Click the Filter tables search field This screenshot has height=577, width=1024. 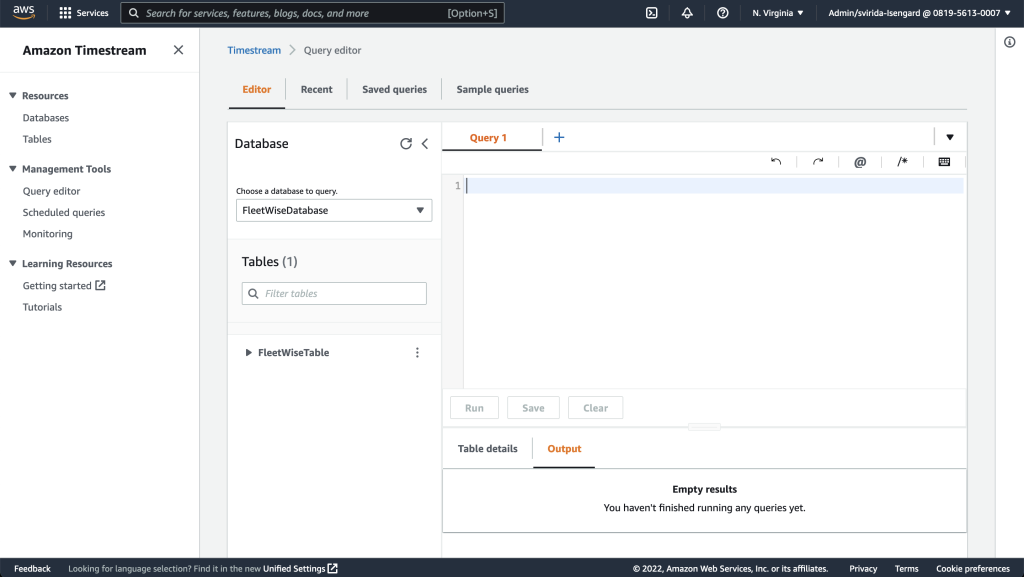(334, 293)
